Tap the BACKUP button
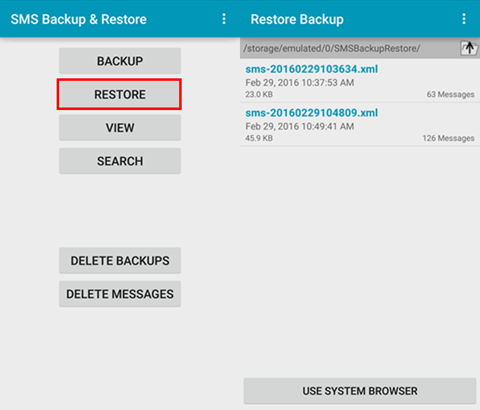 tap(120, 61)
